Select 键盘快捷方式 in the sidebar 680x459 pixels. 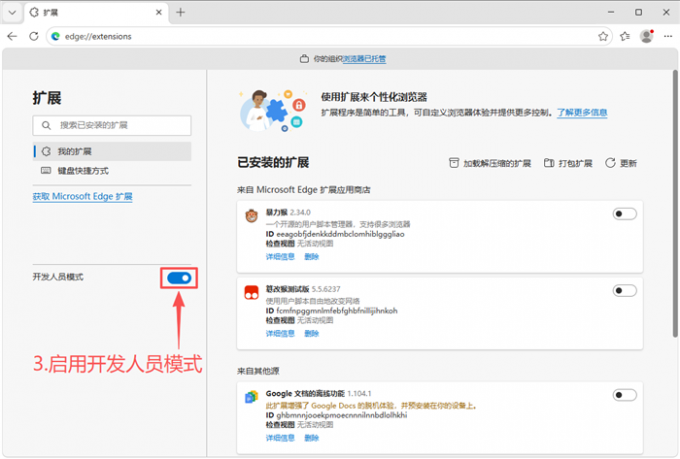tap(112, 171)
